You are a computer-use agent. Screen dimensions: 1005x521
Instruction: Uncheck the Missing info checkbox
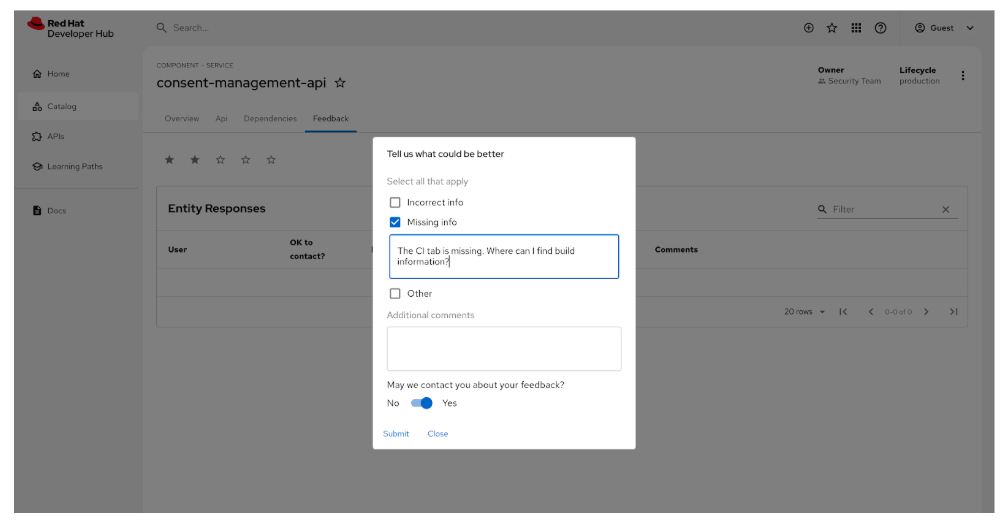[395, 222]
